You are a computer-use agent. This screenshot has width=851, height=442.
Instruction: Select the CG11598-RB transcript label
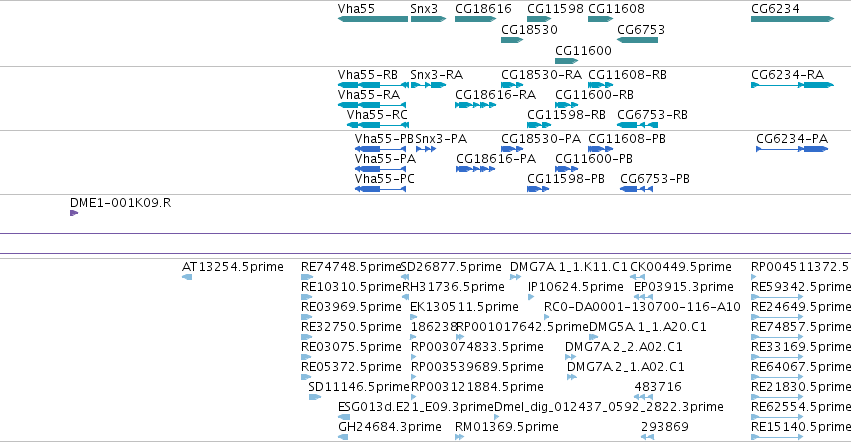click(x=566, y=115)
